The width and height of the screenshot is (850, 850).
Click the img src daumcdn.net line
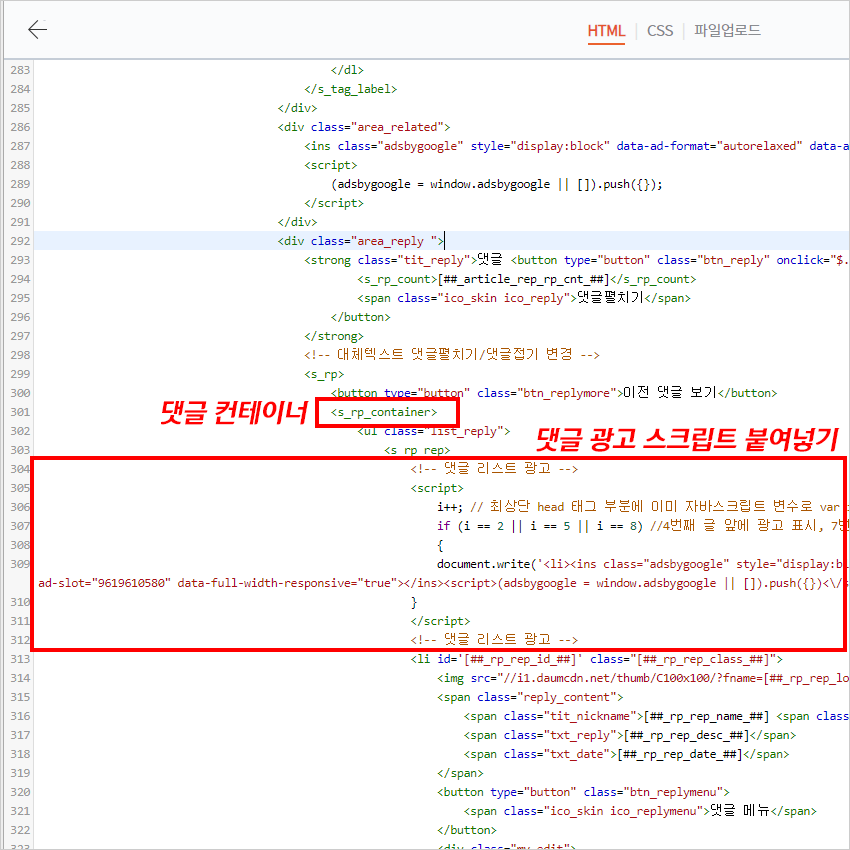643,678
